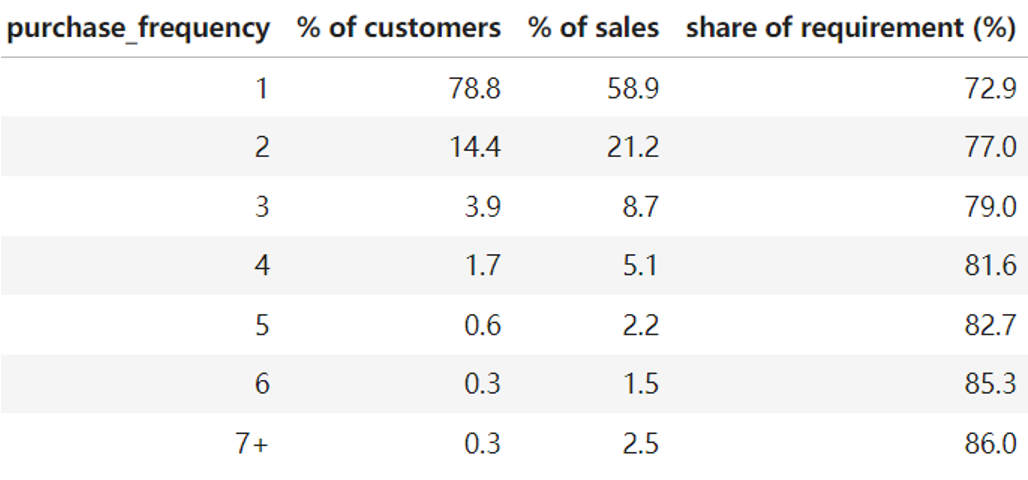Click the 8.7 value in % of sales

(639, 207)
